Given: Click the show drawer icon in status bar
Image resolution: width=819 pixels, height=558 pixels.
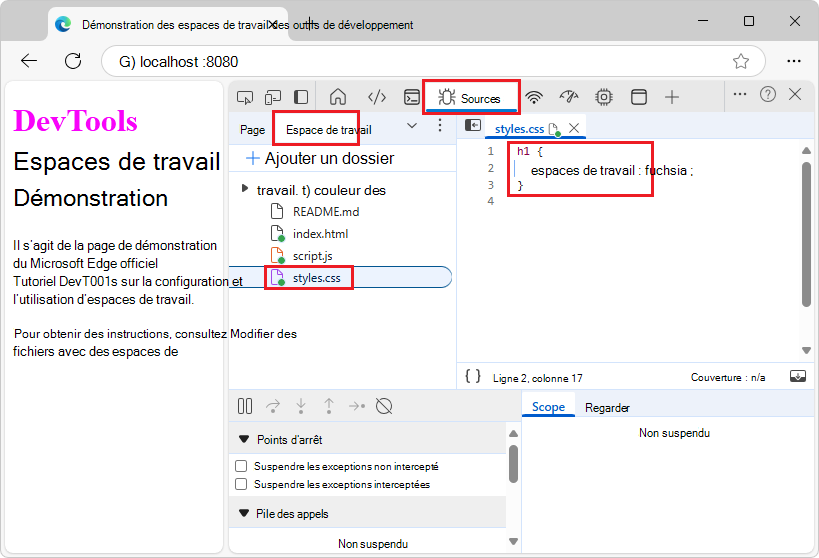Looking at the screenshot, I should click(798, 376).
